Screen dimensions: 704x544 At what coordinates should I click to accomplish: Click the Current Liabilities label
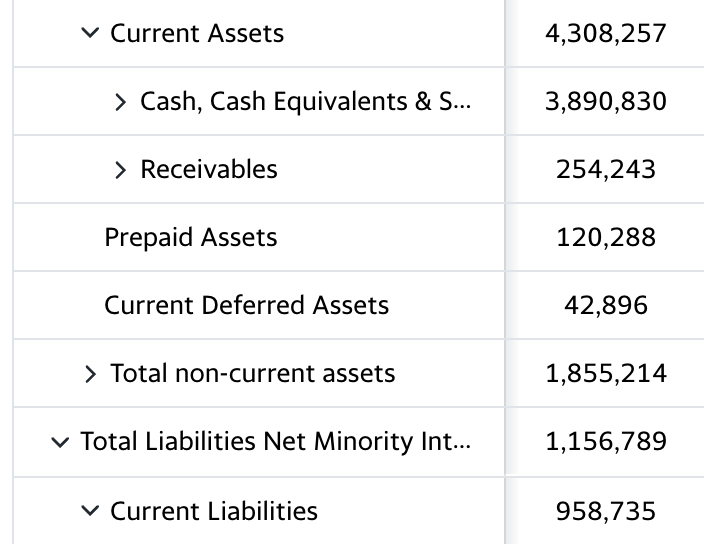coord(214,511)
